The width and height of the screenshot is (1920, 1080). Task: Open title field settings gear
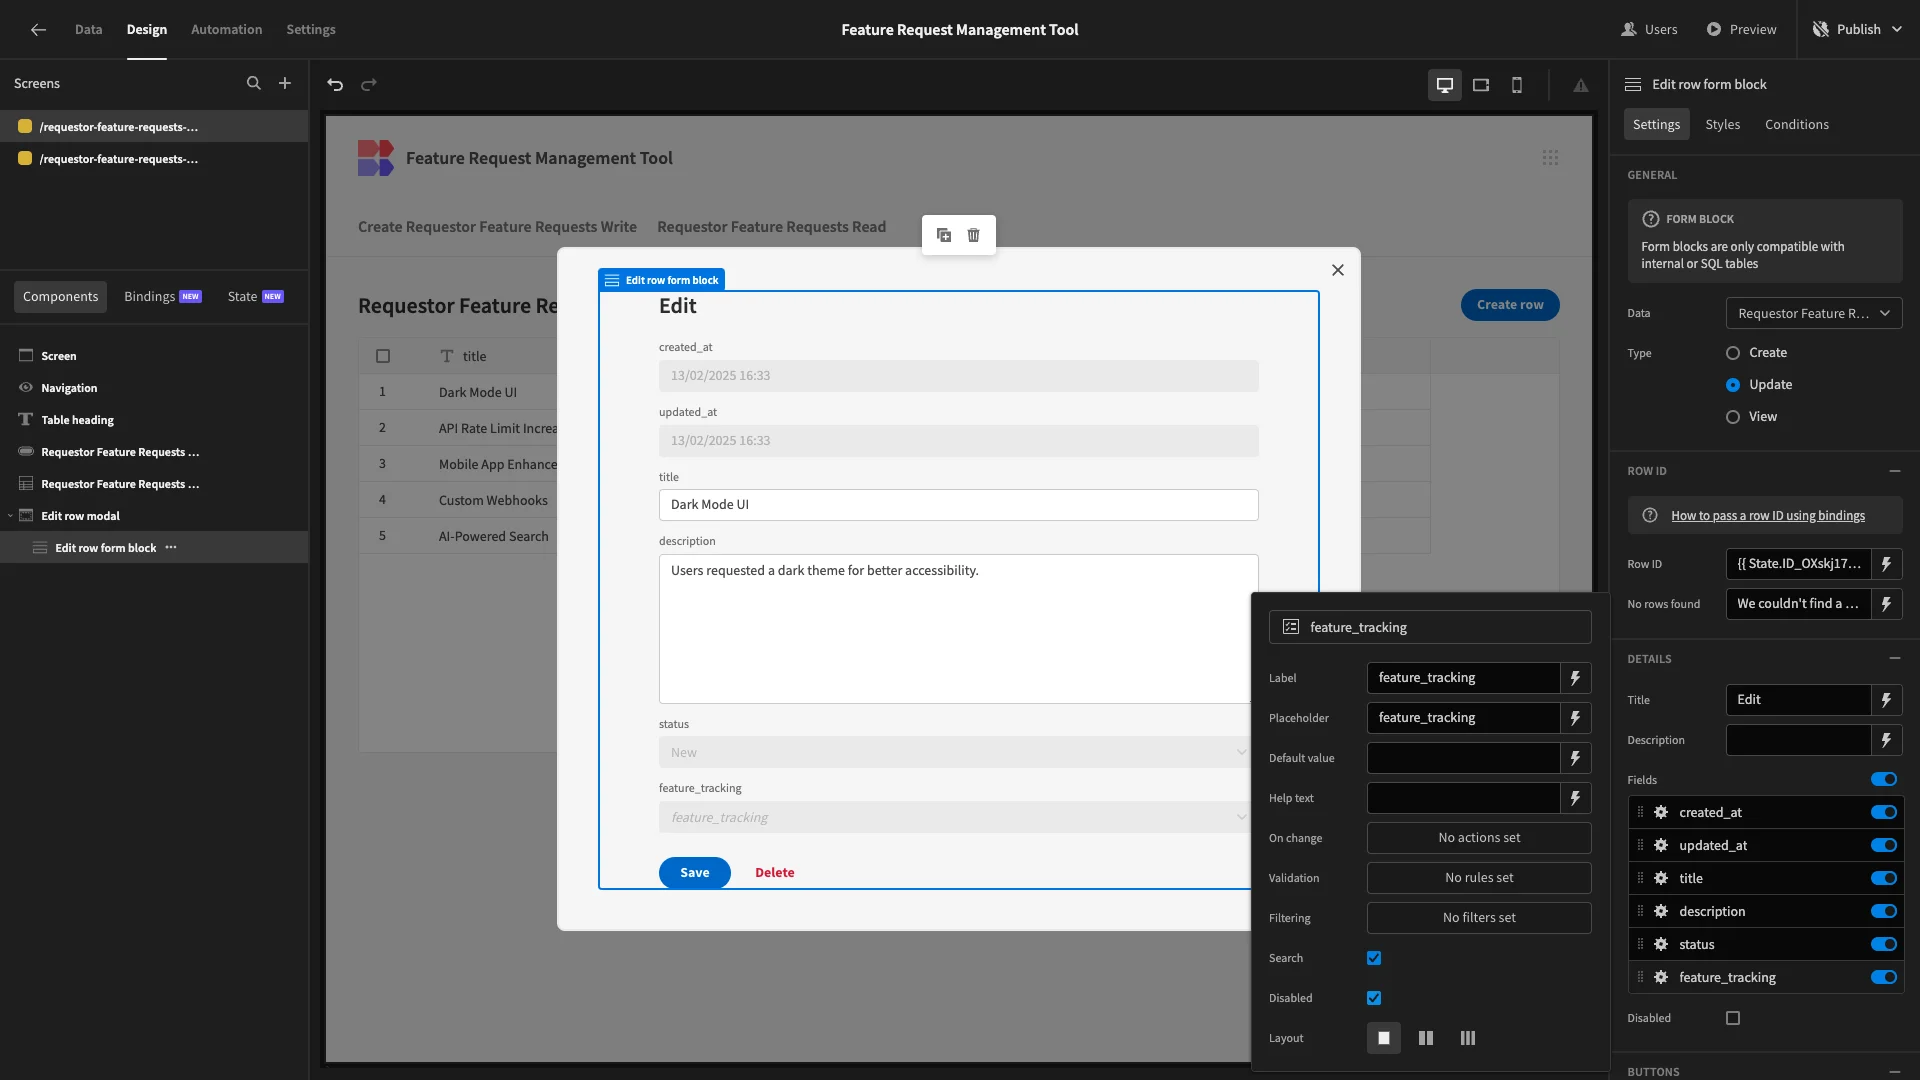click(x=1661, y=878)
